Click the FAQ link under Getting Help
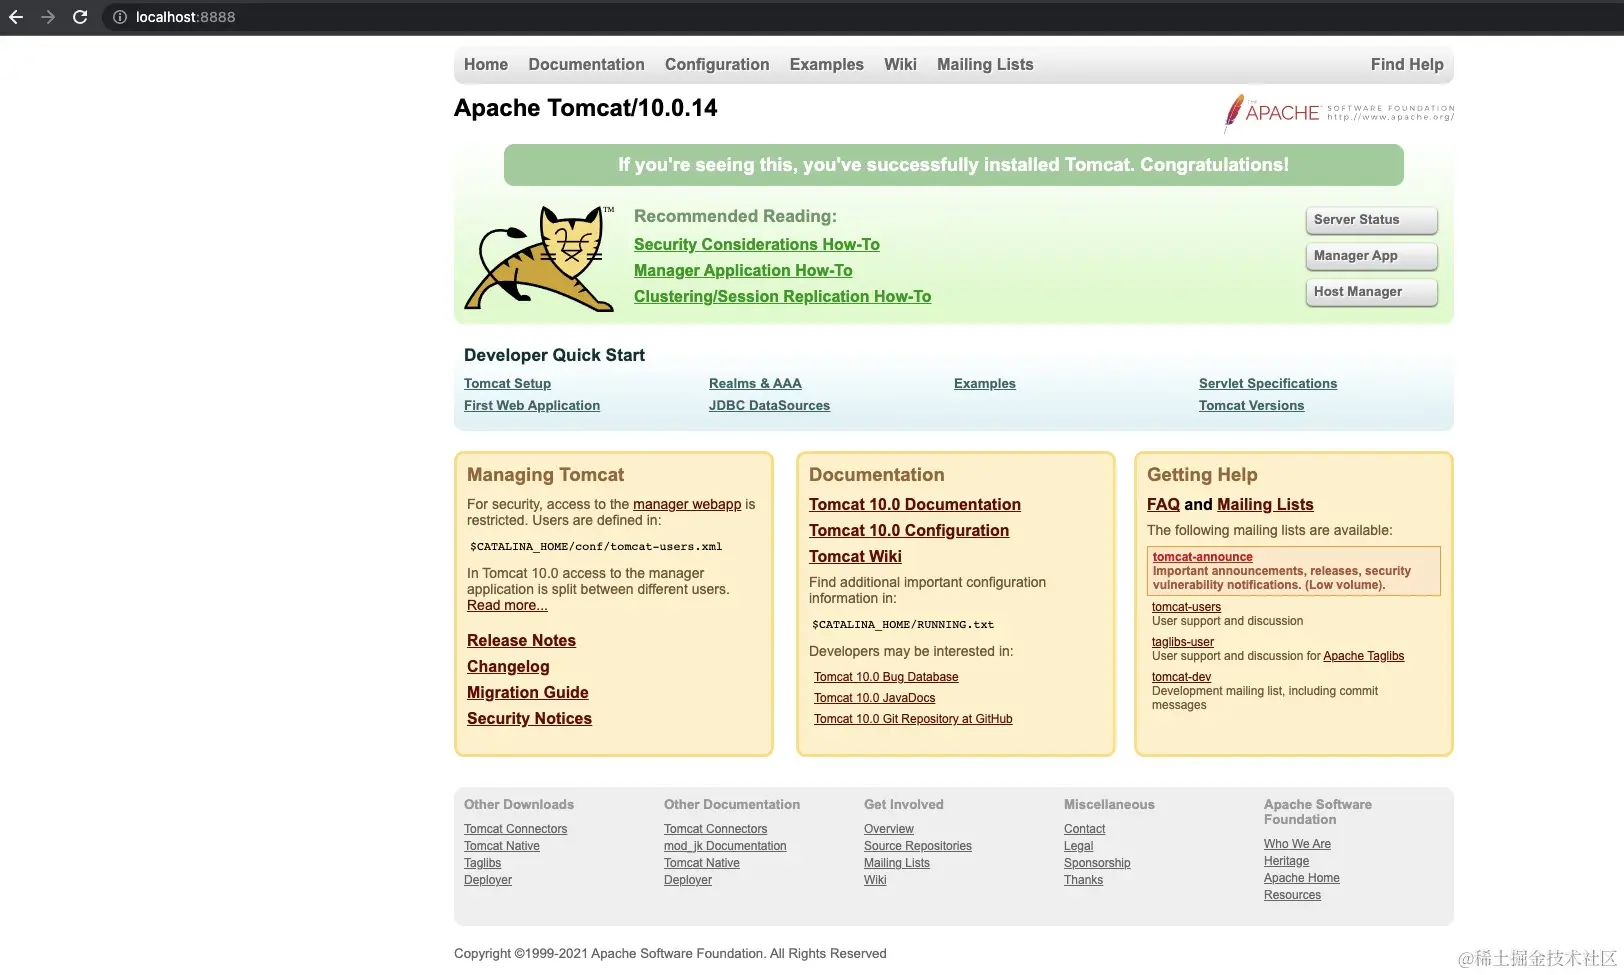The width and height of the screenshot is (1624, 975). (1163, 504)
